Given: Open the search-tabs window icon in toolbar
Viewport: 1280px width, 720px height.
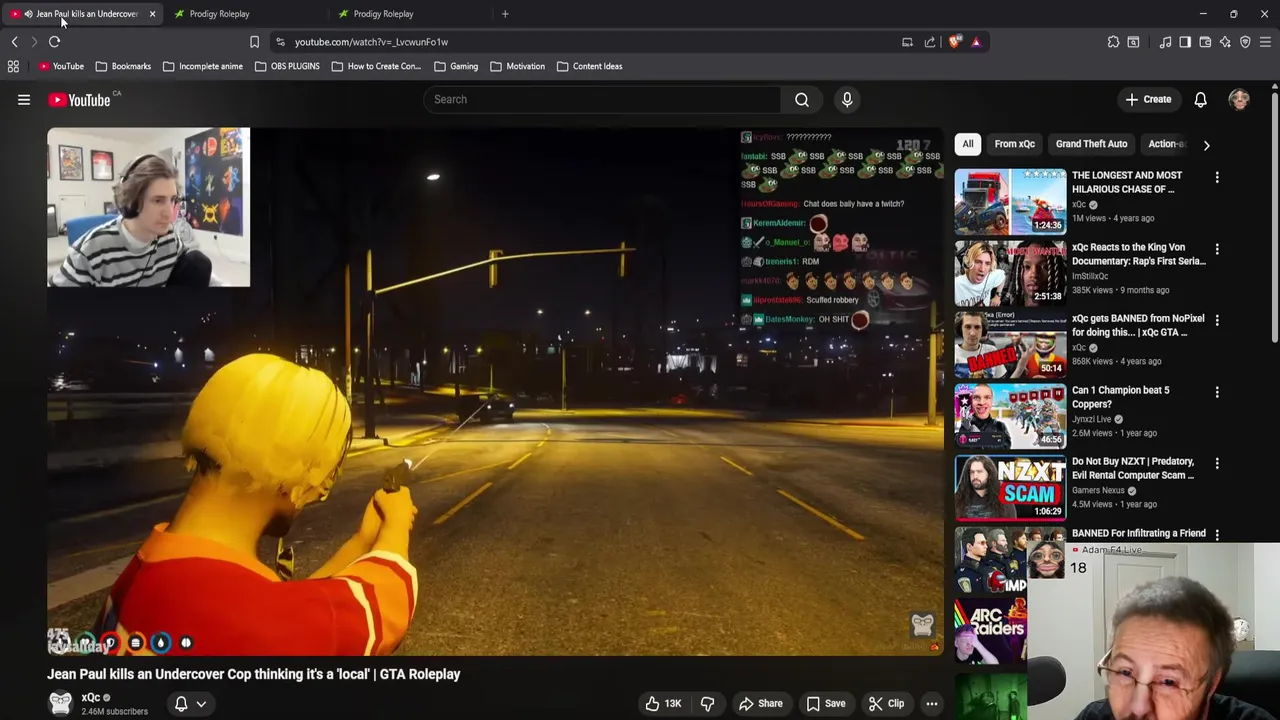Looking at the screenshot, I should pyautogui.click(x=1133, y=42).
